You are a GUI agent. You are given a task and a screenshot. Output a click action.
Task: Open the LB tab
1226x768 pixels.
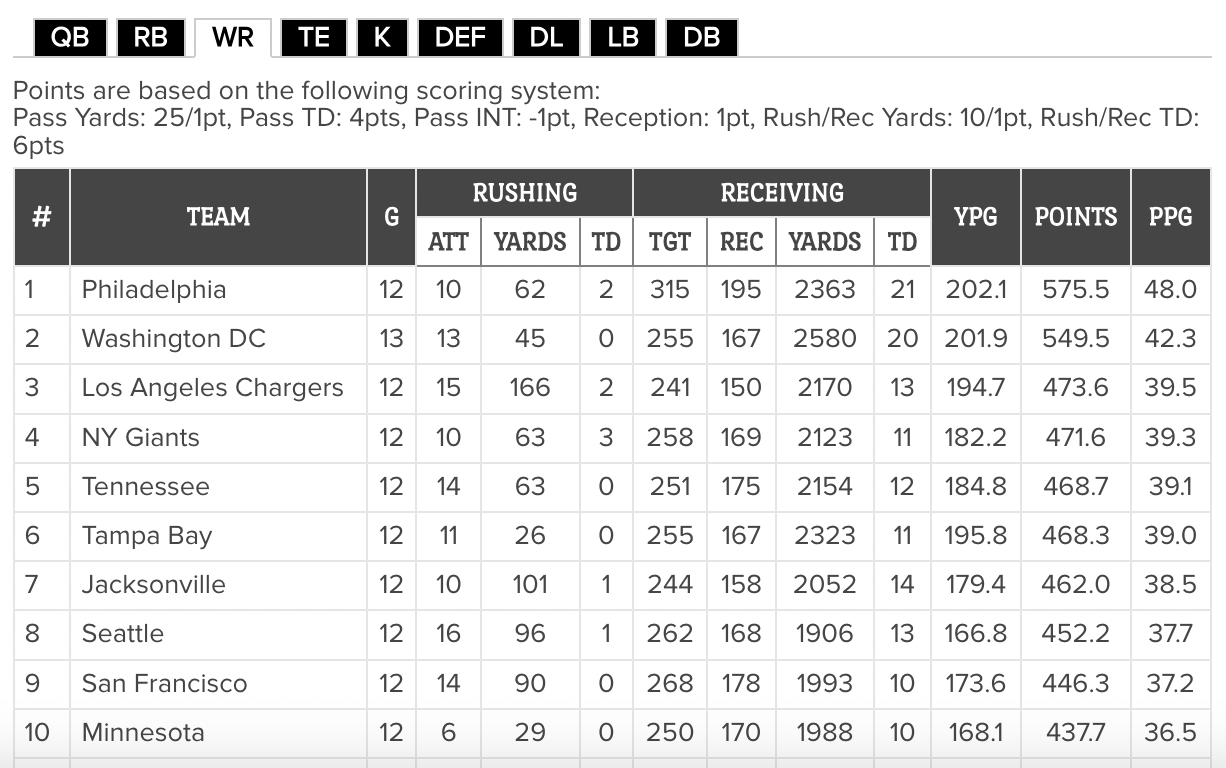[622, 38]
